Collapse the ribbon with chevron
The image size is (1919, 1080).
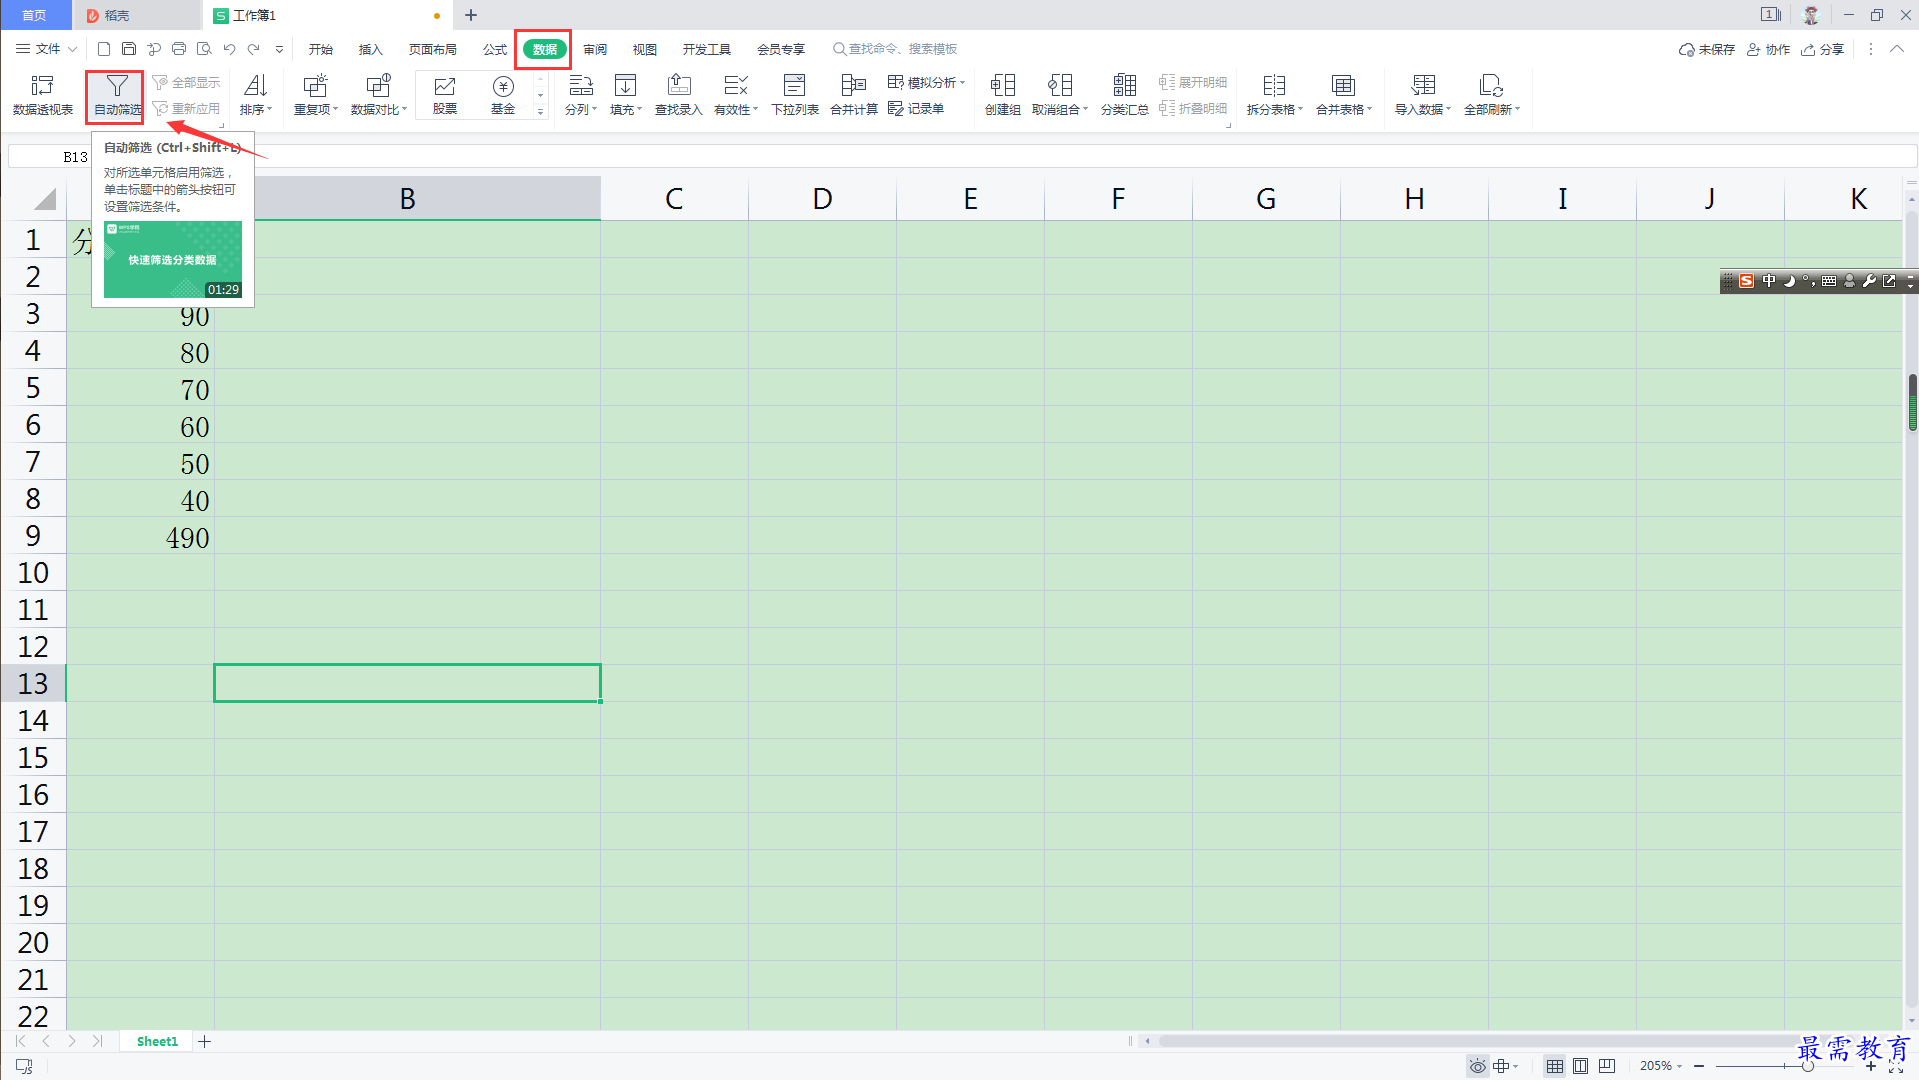point(1896,48)
